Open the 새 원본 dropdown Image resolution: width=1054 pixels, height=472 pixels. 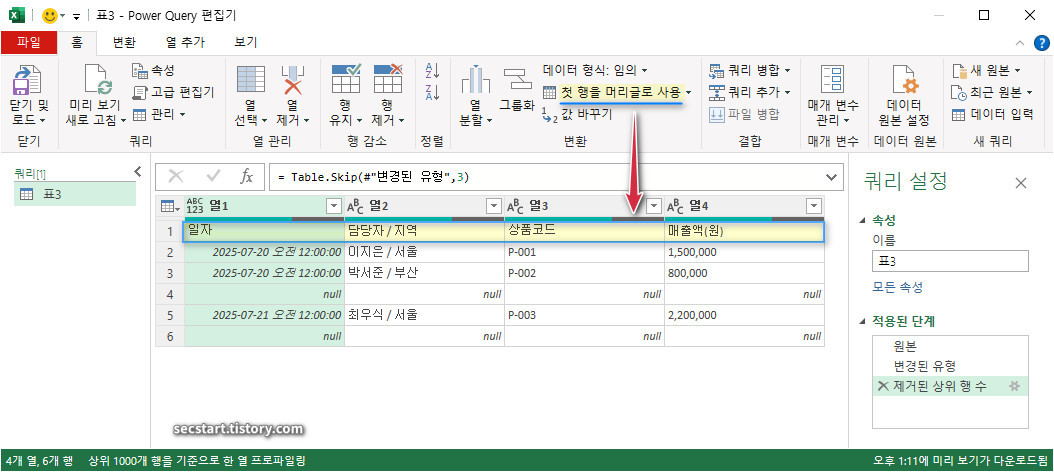point(985,70)
